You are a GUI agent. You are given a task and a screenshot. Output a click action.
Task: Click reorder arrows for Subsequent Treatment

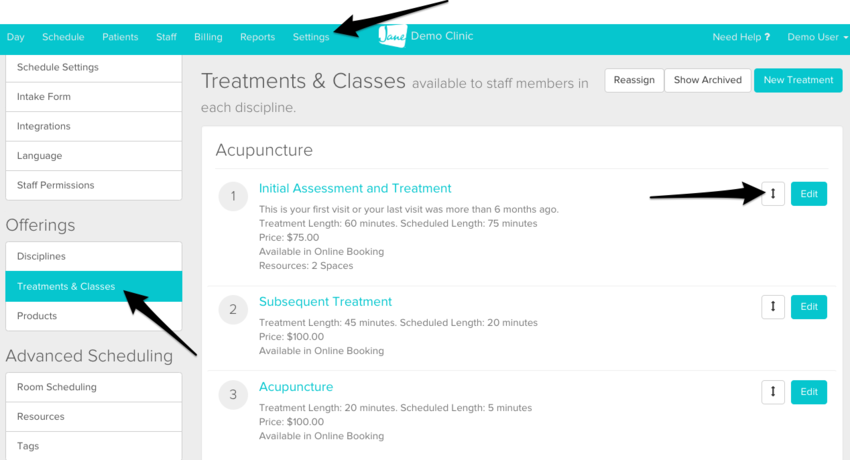point(773,307)
